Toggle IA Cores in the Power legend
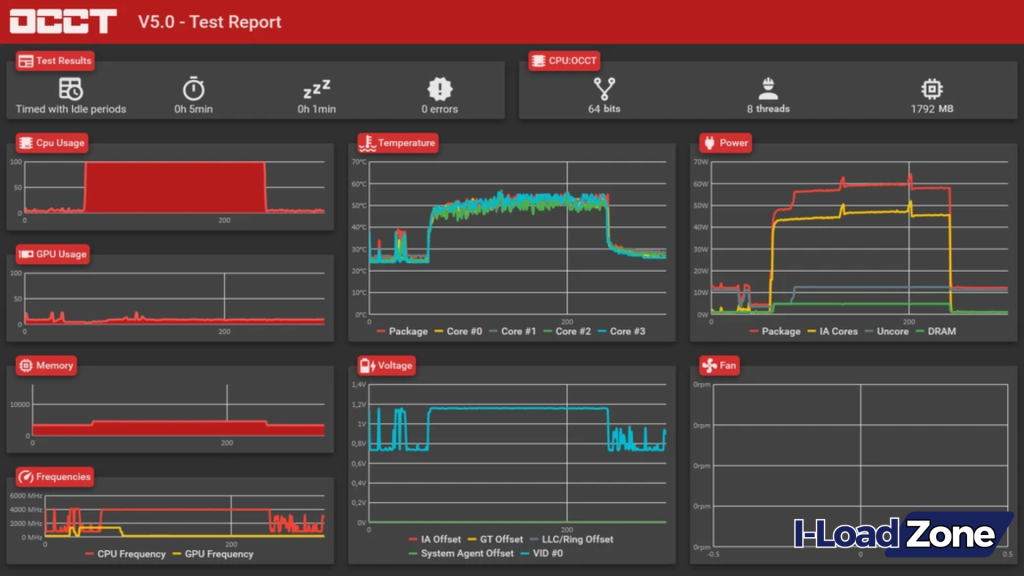This screenshot has height=576, width=1024. pos(833,332)
